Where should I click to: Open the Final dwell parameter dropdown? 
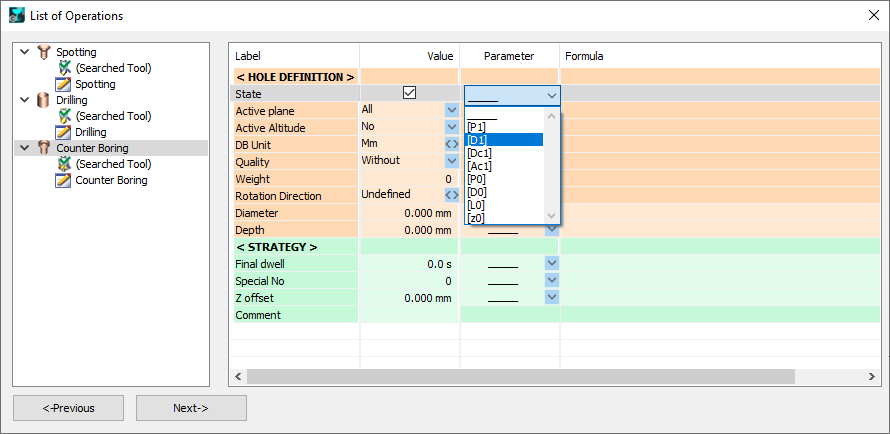click(x=551, y=263)
